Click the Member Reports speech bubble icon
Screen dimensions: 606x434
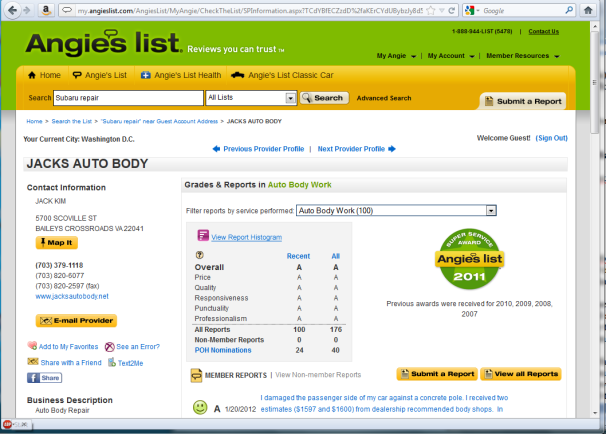pyautogui.click(x=196, y=375)
